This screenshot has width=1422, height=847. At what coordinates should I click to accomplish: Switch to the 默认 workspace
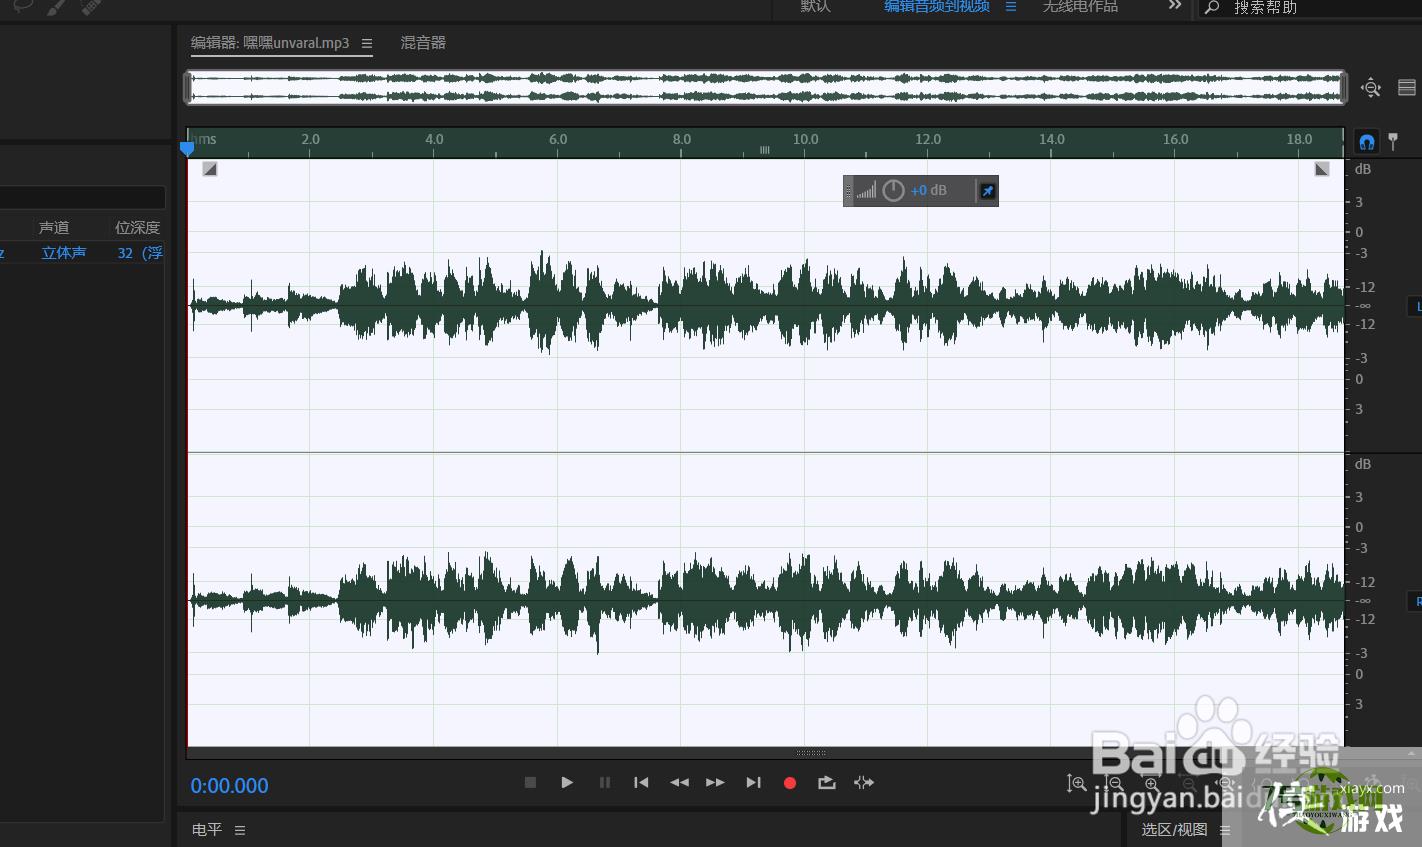pos(815,6)
